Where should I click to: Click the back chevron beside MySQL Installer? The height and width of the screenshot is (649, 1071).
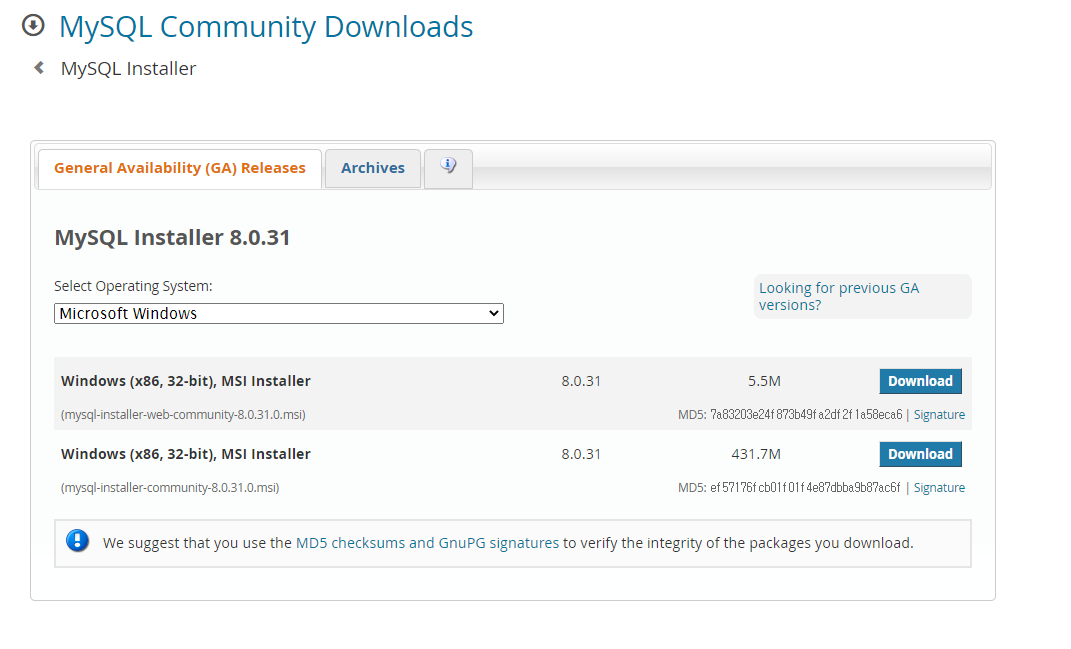pos(39,68)
